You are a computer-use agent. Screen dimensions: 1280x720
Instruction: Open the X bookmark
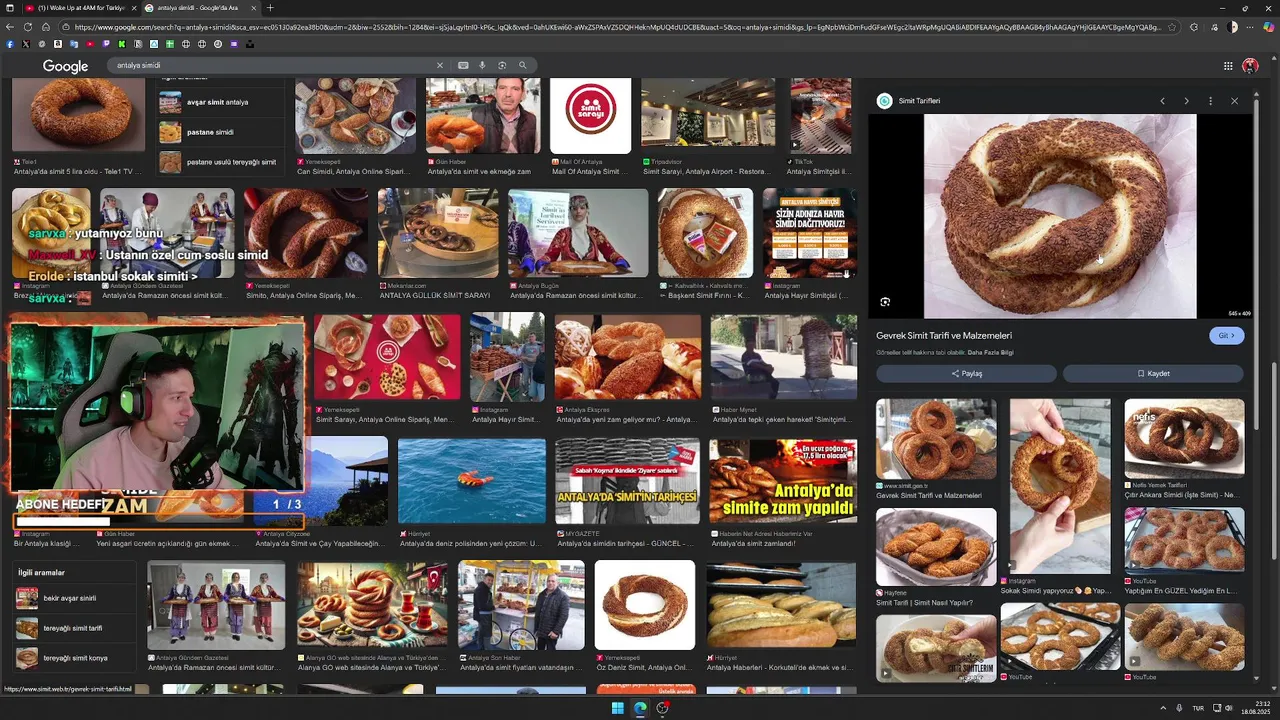click(26, 44)
